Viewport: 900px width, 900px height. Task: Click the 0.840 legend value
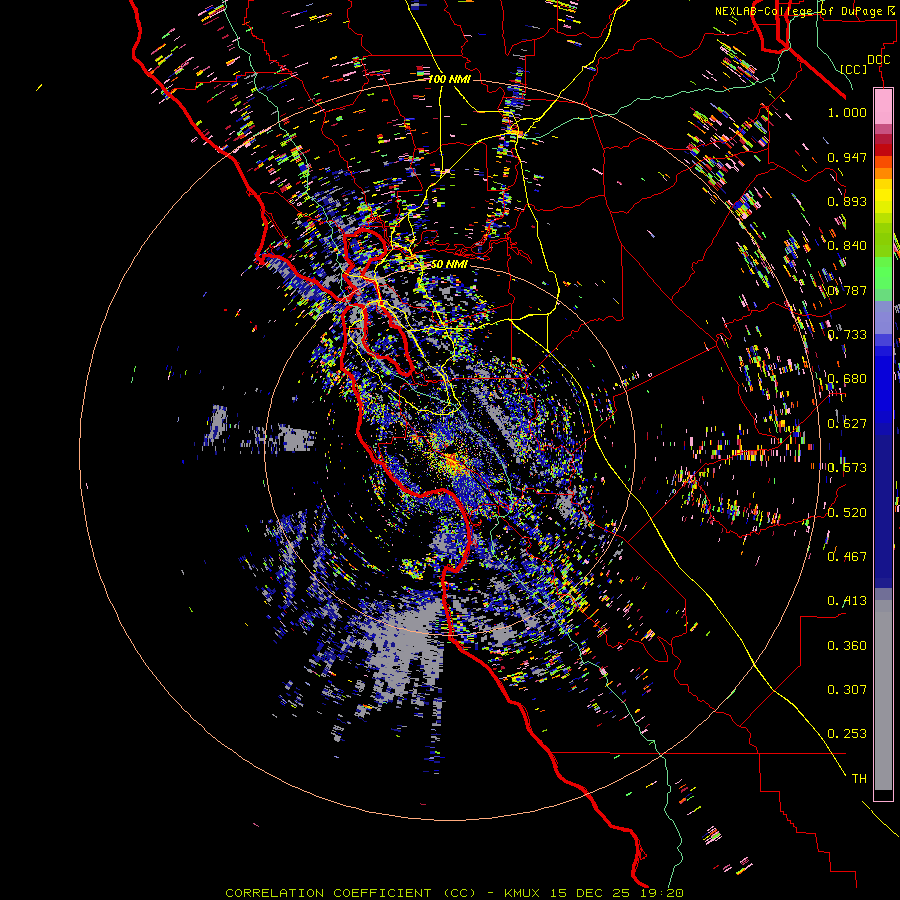(847, 246)
